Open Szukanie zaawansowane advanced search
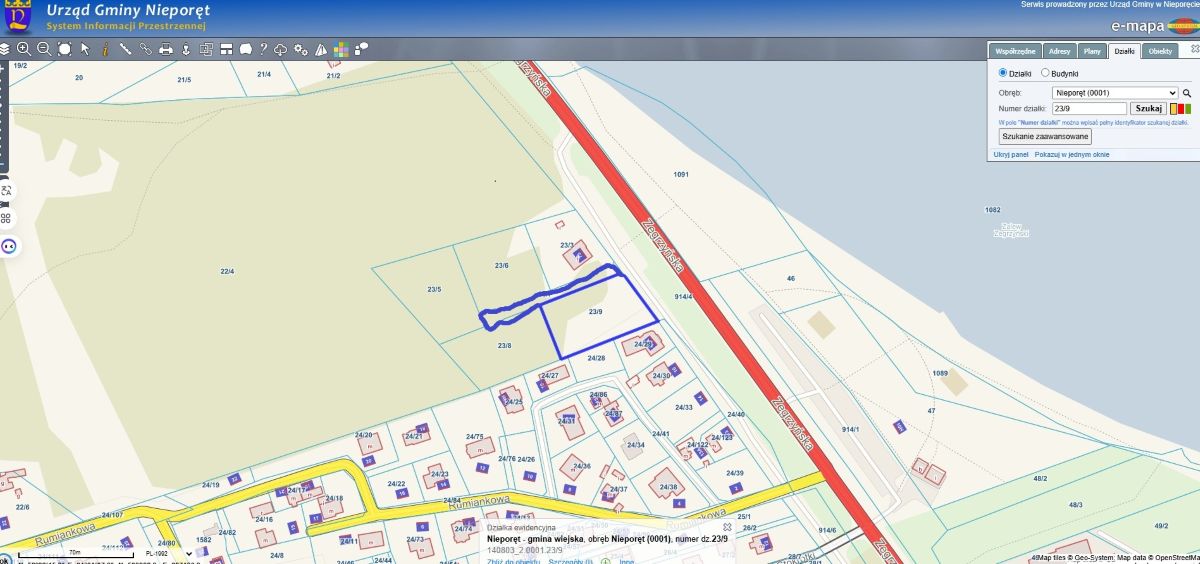1200x564 pixels. tap(1045, 136)
